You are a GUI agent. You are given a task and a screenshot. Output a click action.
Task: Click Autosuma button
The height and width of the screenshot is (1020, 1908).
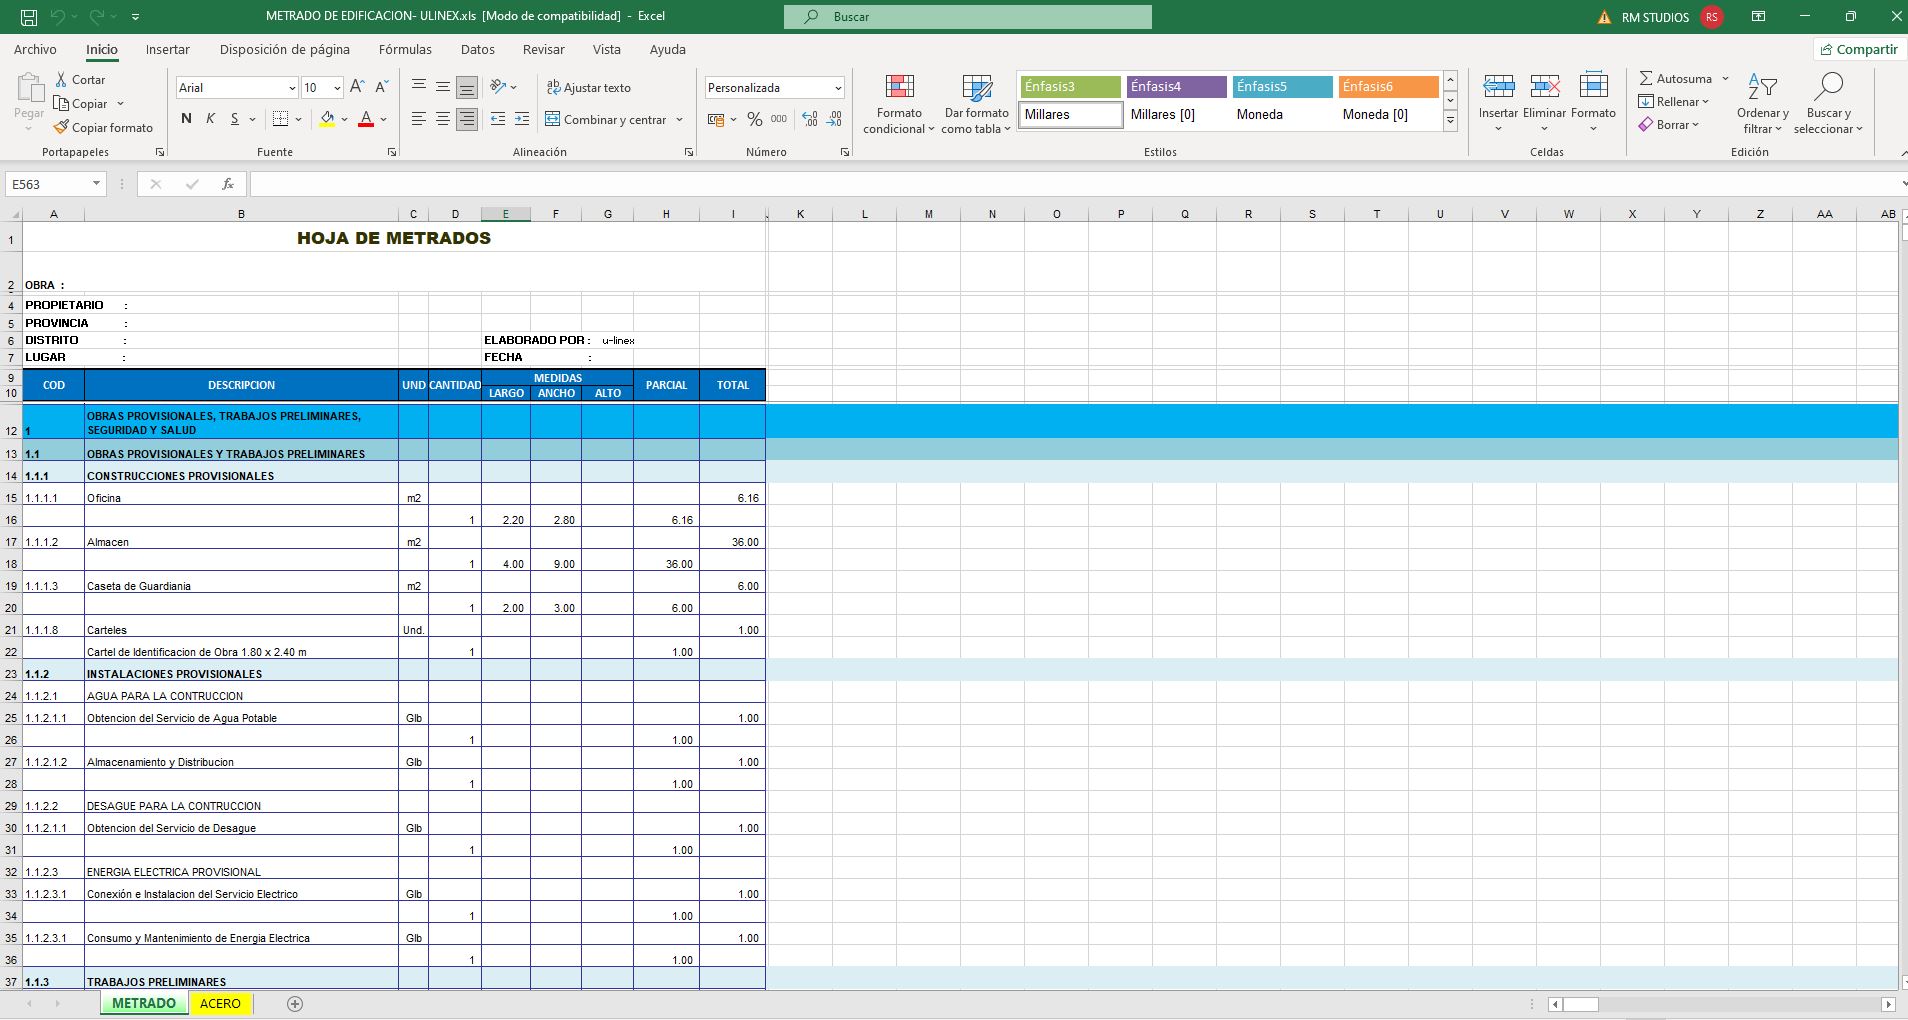(x=1675, y=78)
